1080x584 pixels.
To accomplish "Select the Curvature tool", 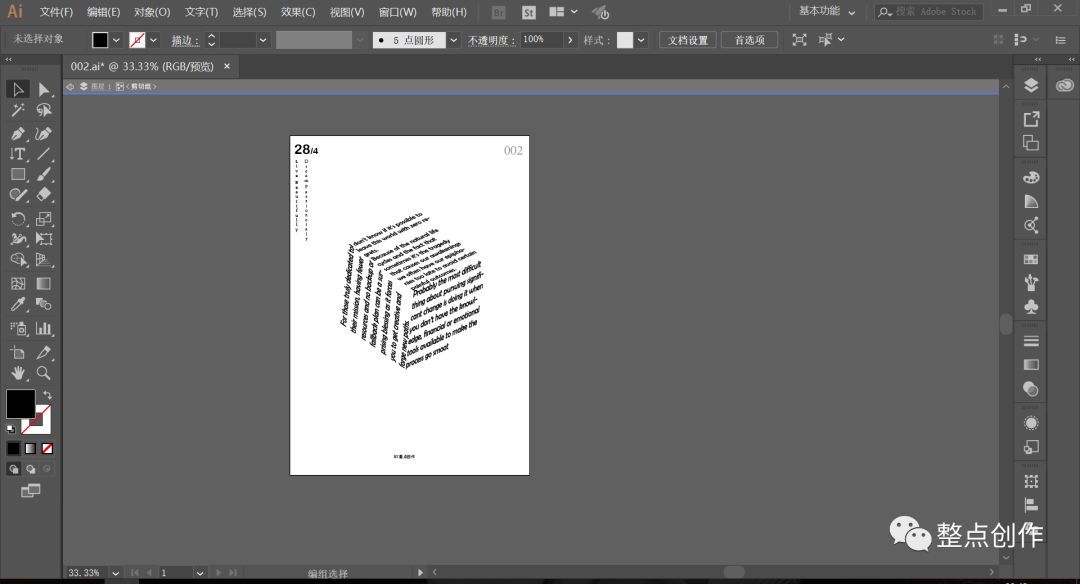I will 44,134.
